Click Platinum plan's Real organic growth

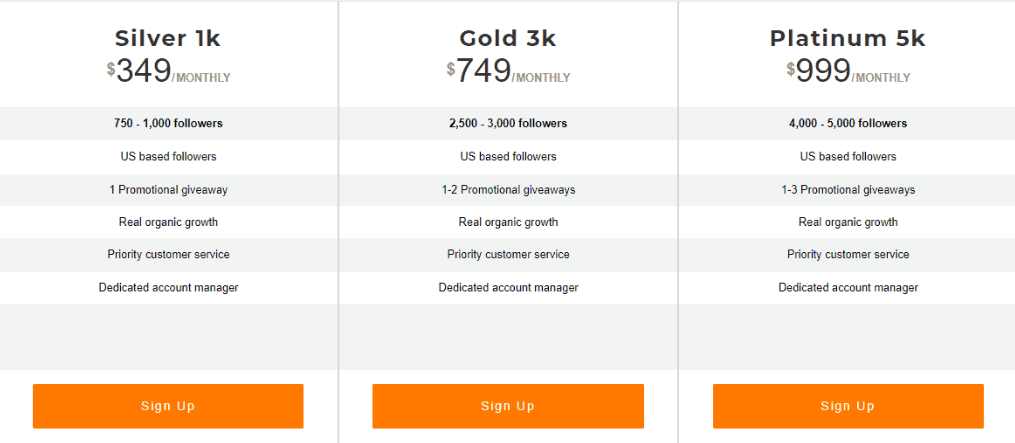coord(848,222)
